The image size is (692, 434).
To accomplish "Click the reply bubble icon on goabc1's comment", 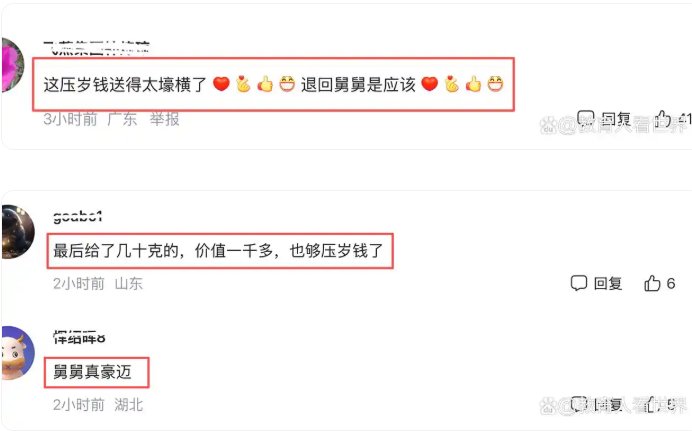I will [x=579, y=283].
